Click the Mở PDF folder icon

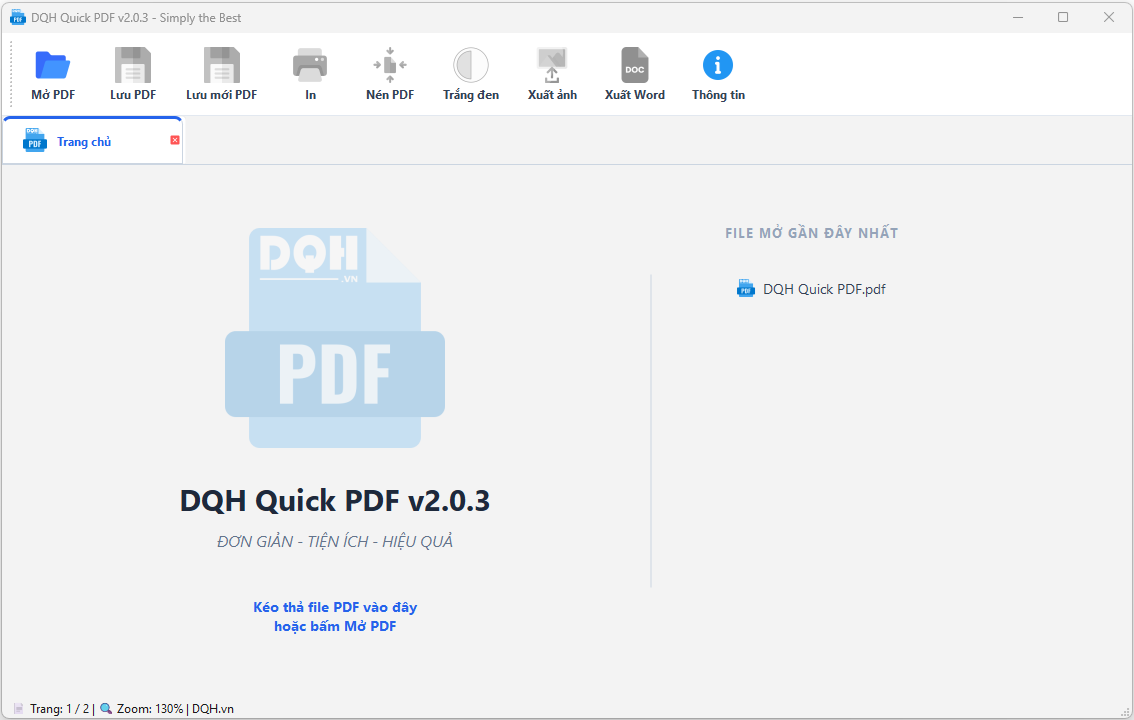click(53, 66)
